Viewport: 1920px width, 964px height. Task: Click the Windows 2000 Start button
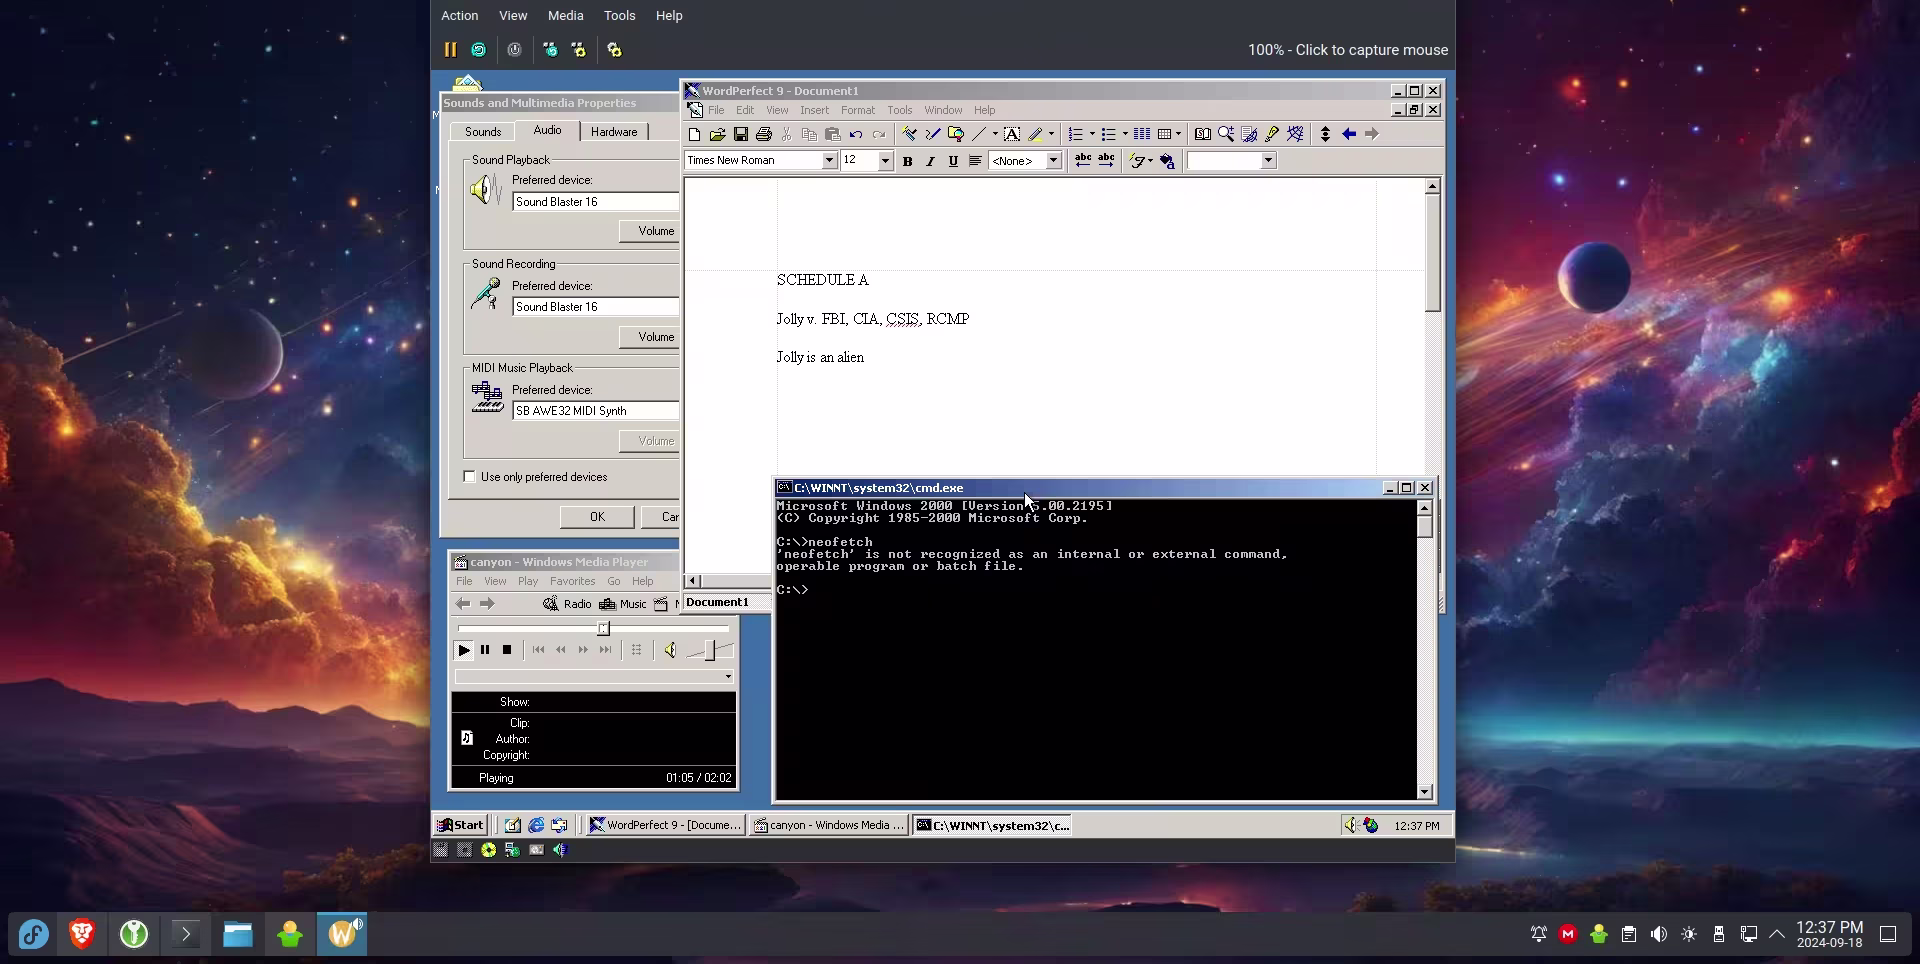click(x=460, y=825)
